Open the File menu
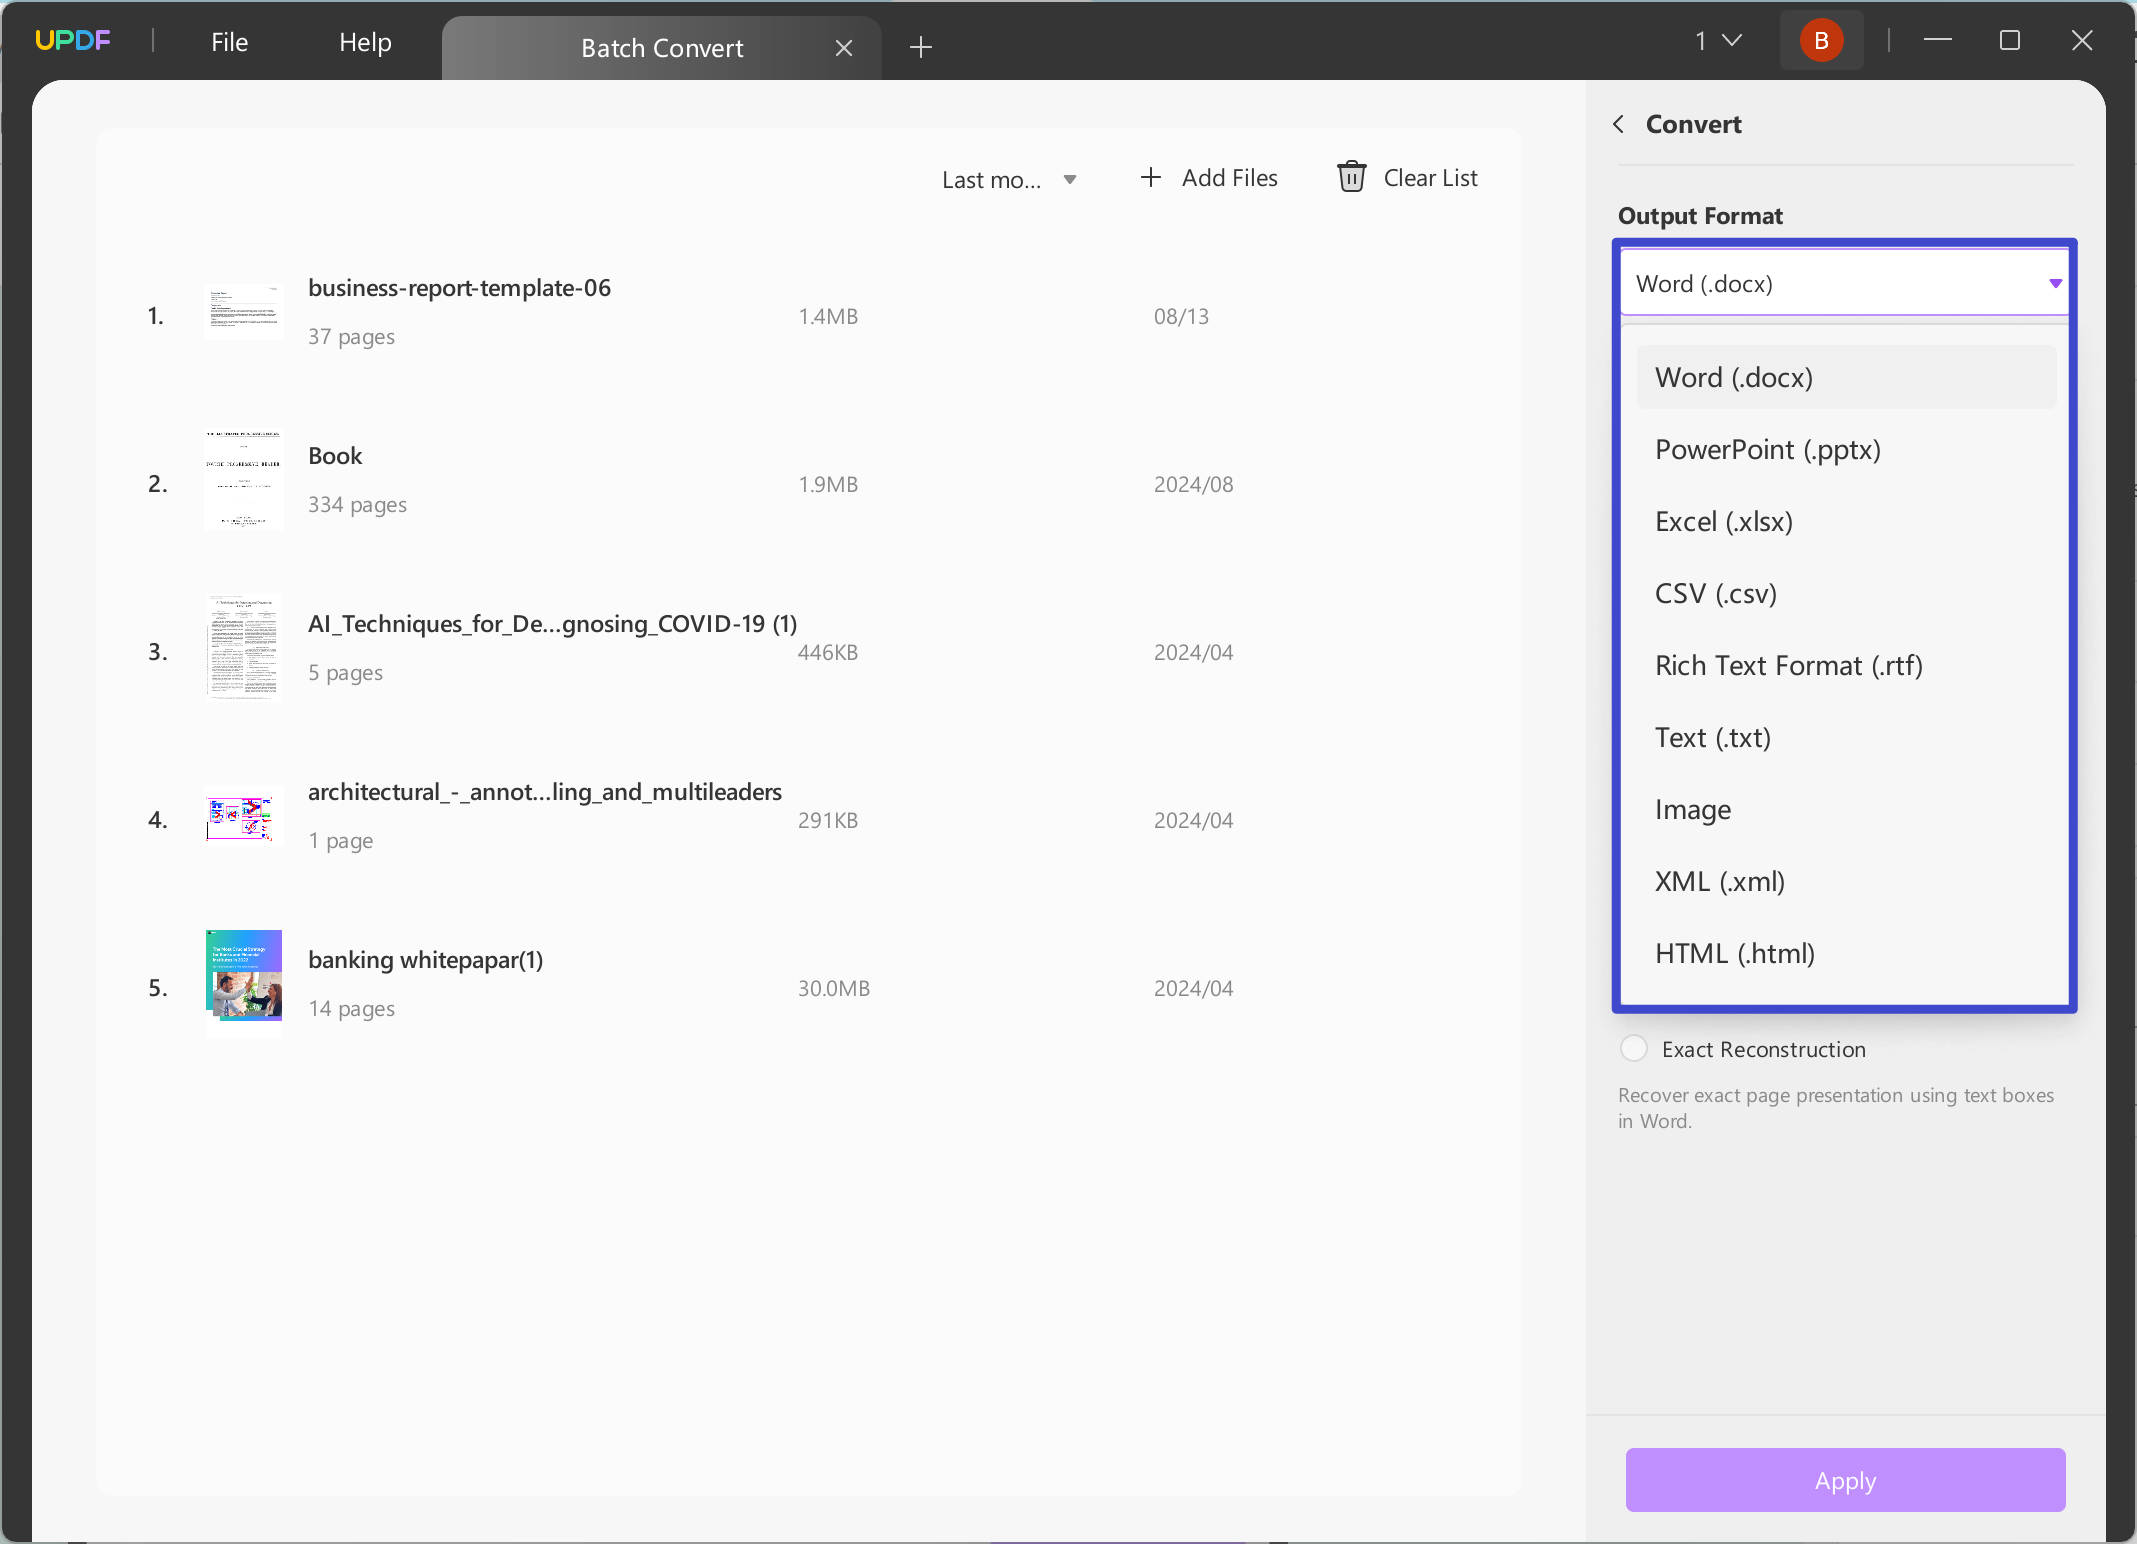This screenshot has height=1544, width=2137. [x=229, y=42]
